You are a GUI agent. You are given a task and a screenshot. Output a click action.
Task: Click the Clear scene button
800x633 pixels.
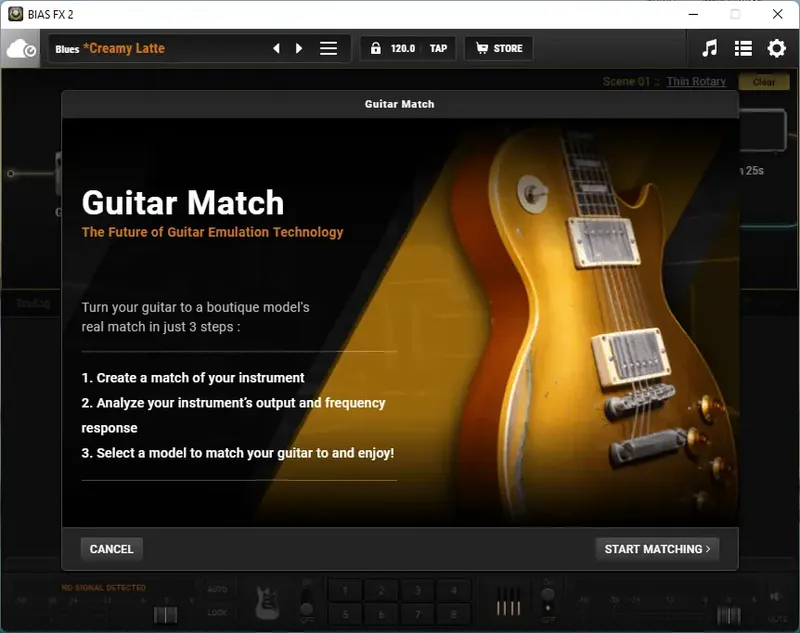pos(764,82)
